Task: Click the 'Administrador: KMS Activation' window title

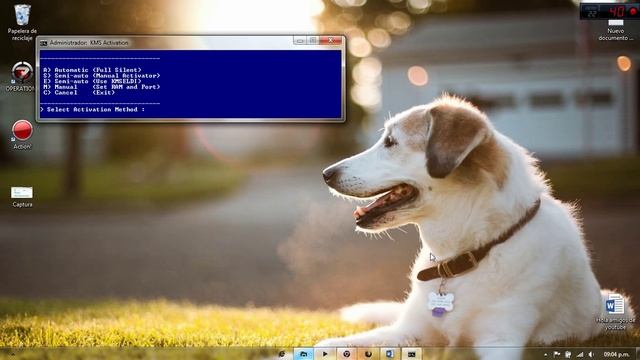Action: click(89, 43)
